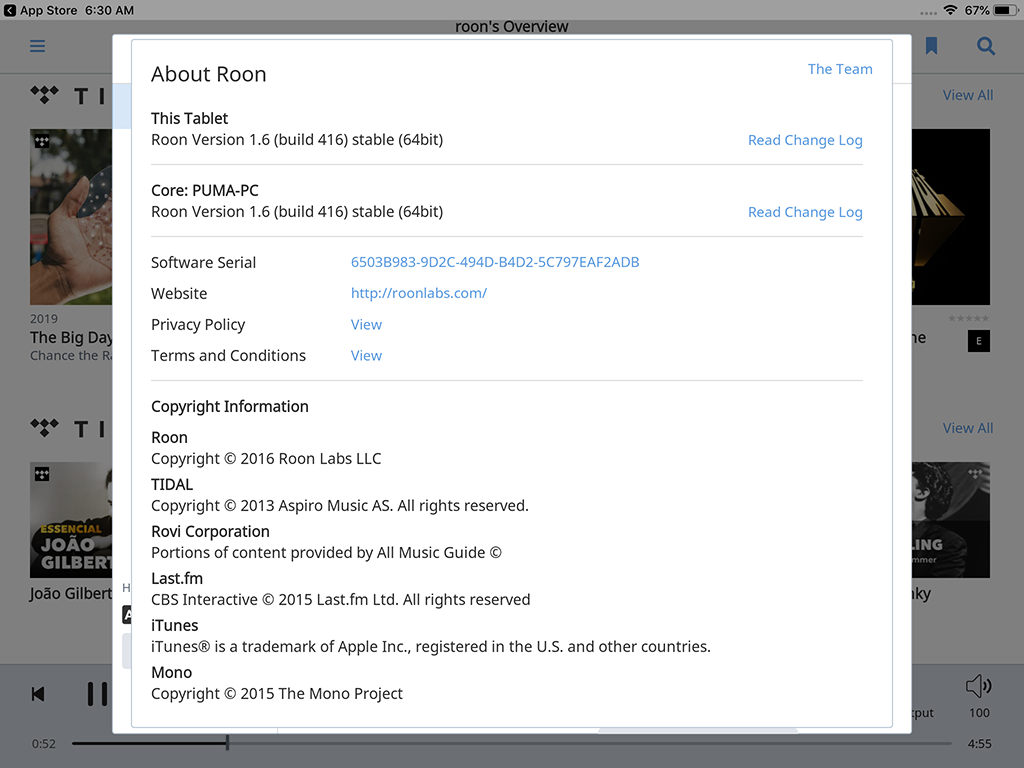Click View All for second TIDAL row
The image size is (1024, 768).
pyautogui.click(x=968, y=428)
